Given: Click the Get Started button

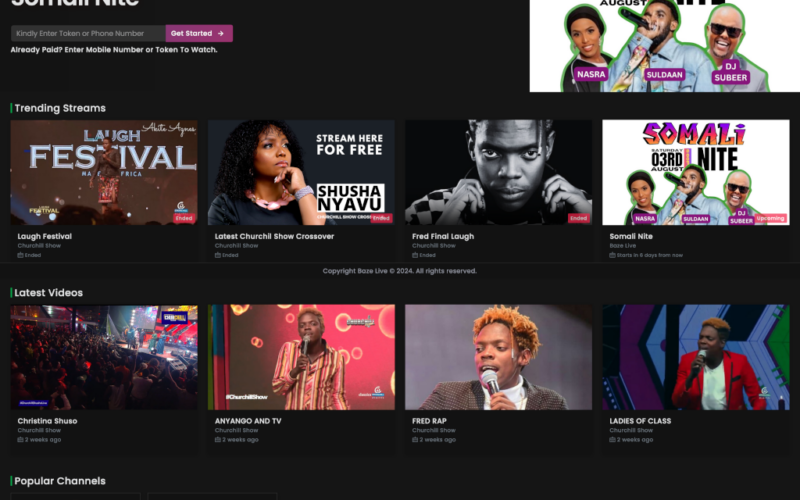Looking at the screenshot, I should pos(199,33).
